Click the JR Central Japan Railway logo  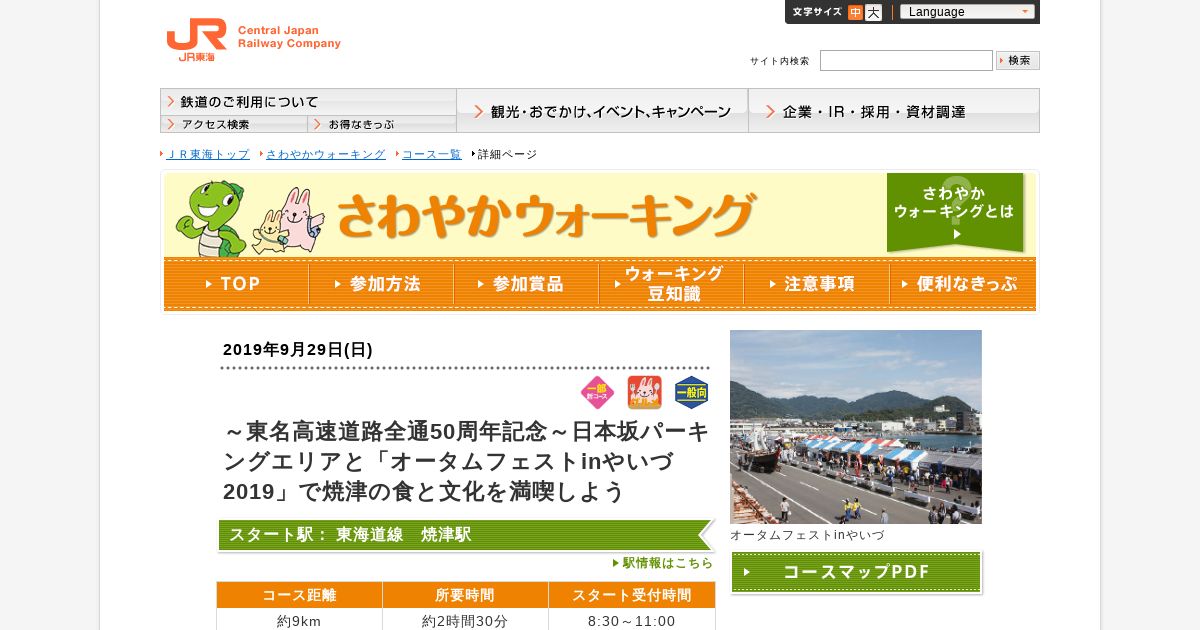(x=253, y=40)
